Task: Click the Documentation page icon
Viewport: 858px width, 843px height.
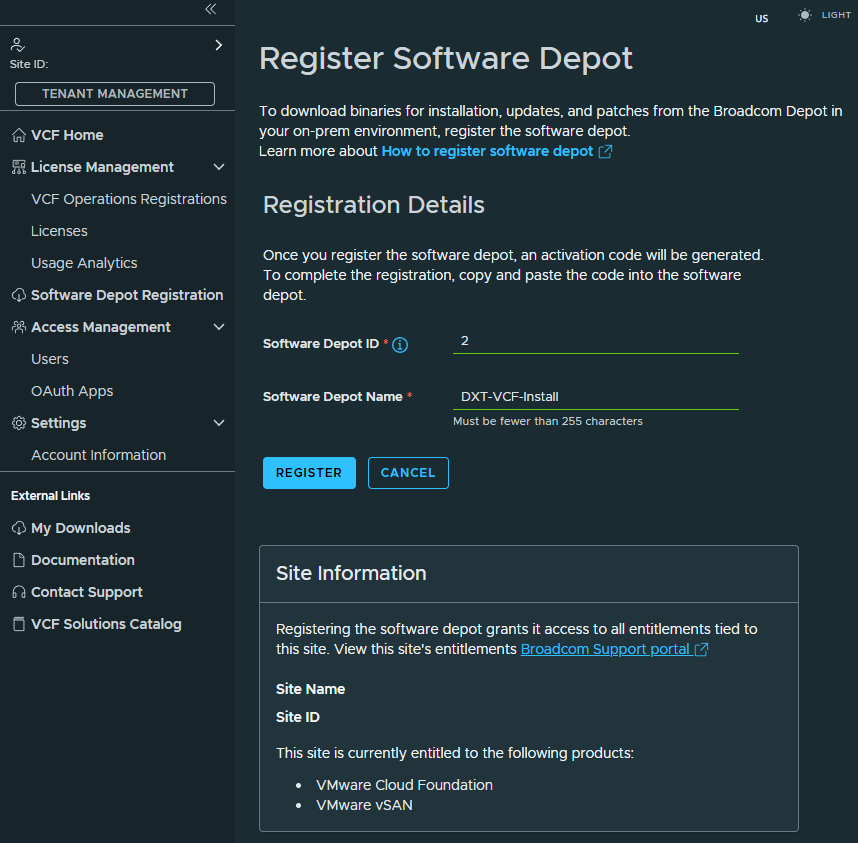Action: 19,560
